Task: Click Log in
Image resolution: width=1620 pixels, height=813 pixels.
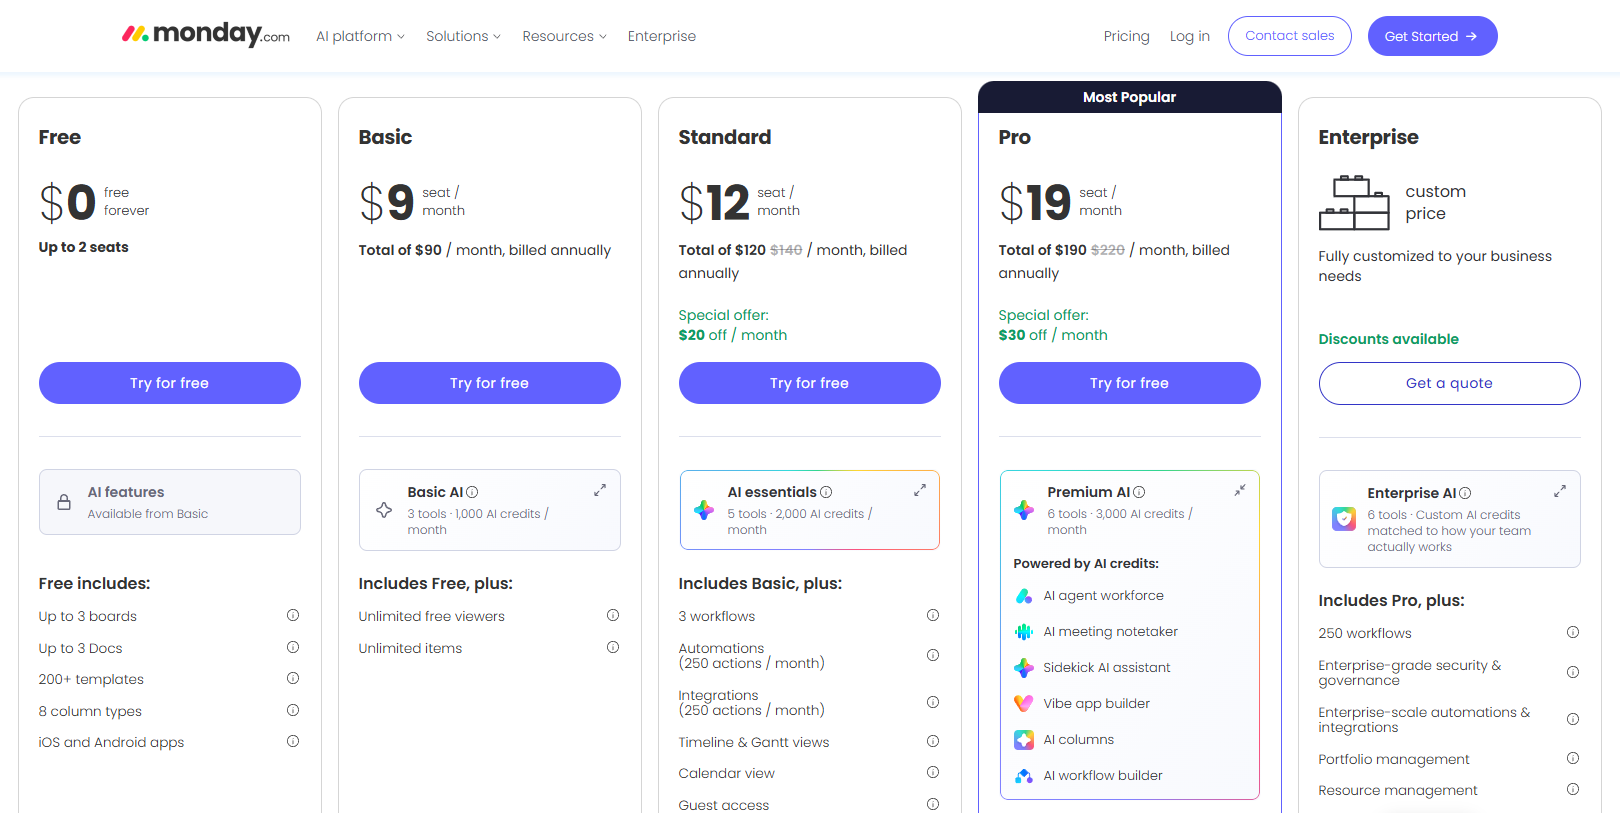Action: (1190, 36)
